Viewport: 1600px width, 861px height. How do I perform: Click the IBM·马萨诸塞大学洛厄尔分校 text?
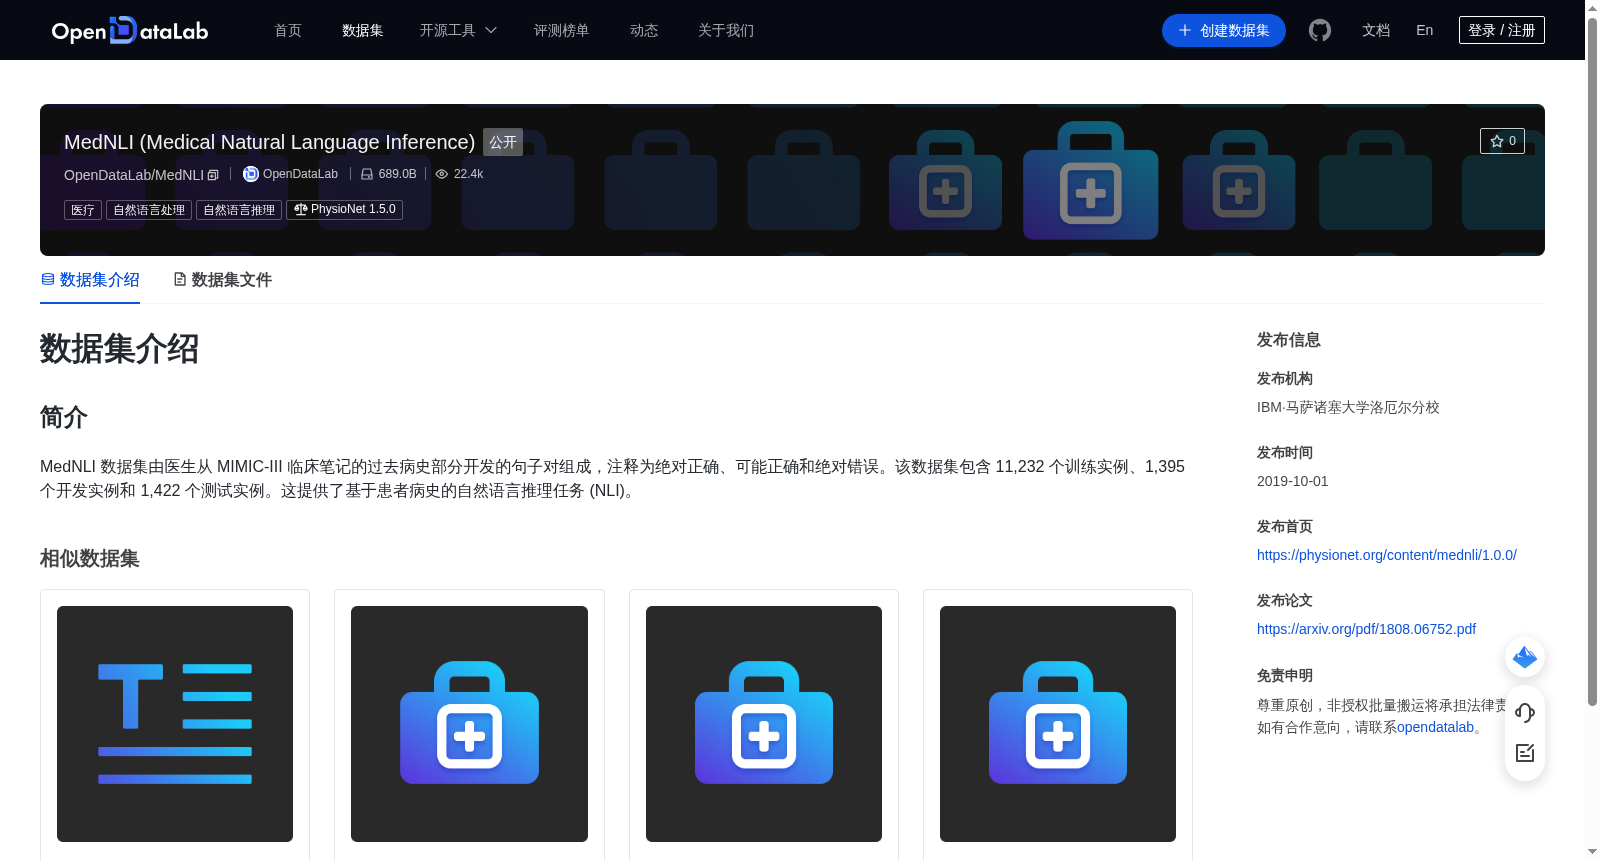point(1348,407)
